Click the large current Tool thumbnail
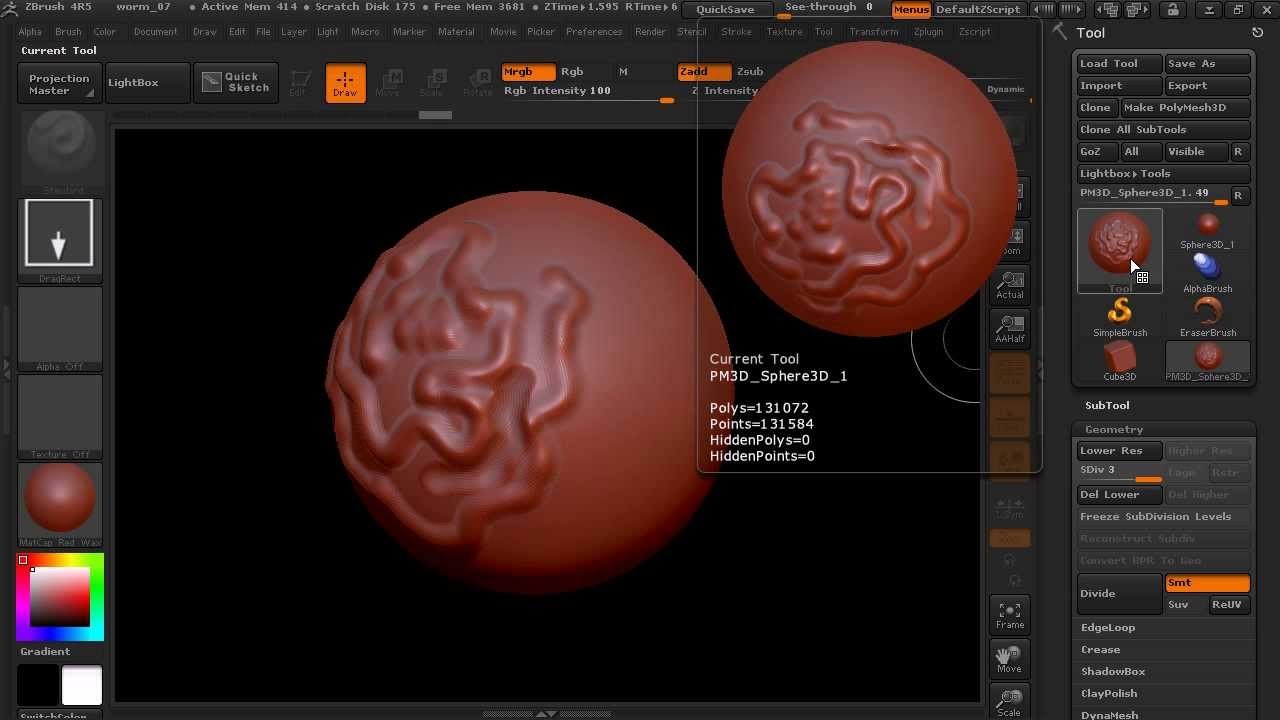This screenshot has width=1280, height=720. [1120, 251]
